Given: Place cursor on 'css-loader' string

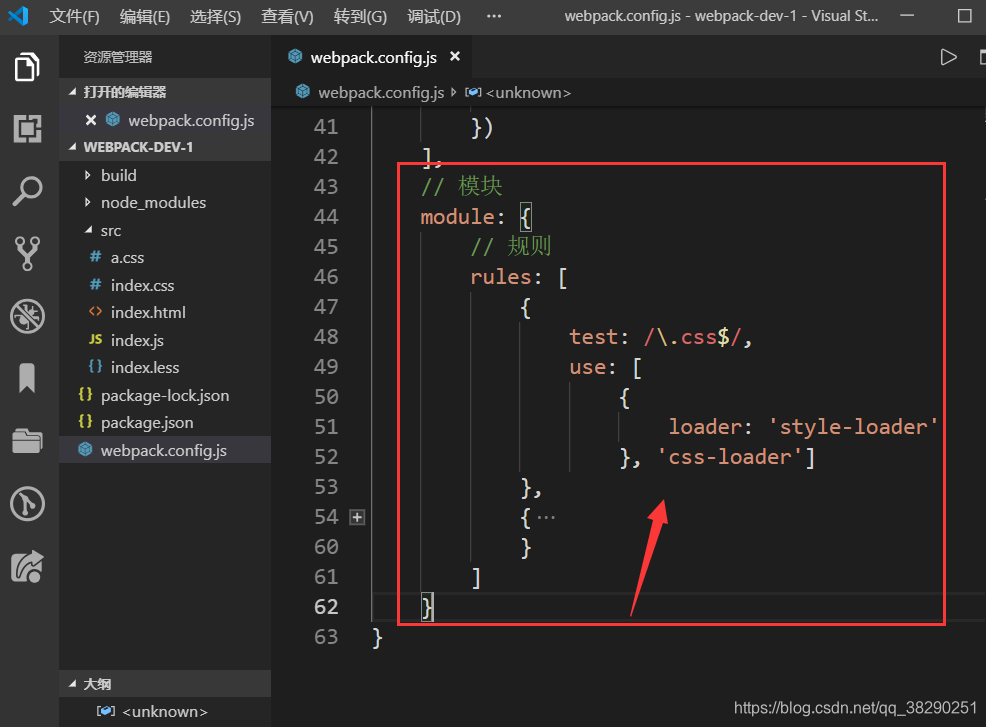Looking at the screenshot, I should click(x=729, y=457).
